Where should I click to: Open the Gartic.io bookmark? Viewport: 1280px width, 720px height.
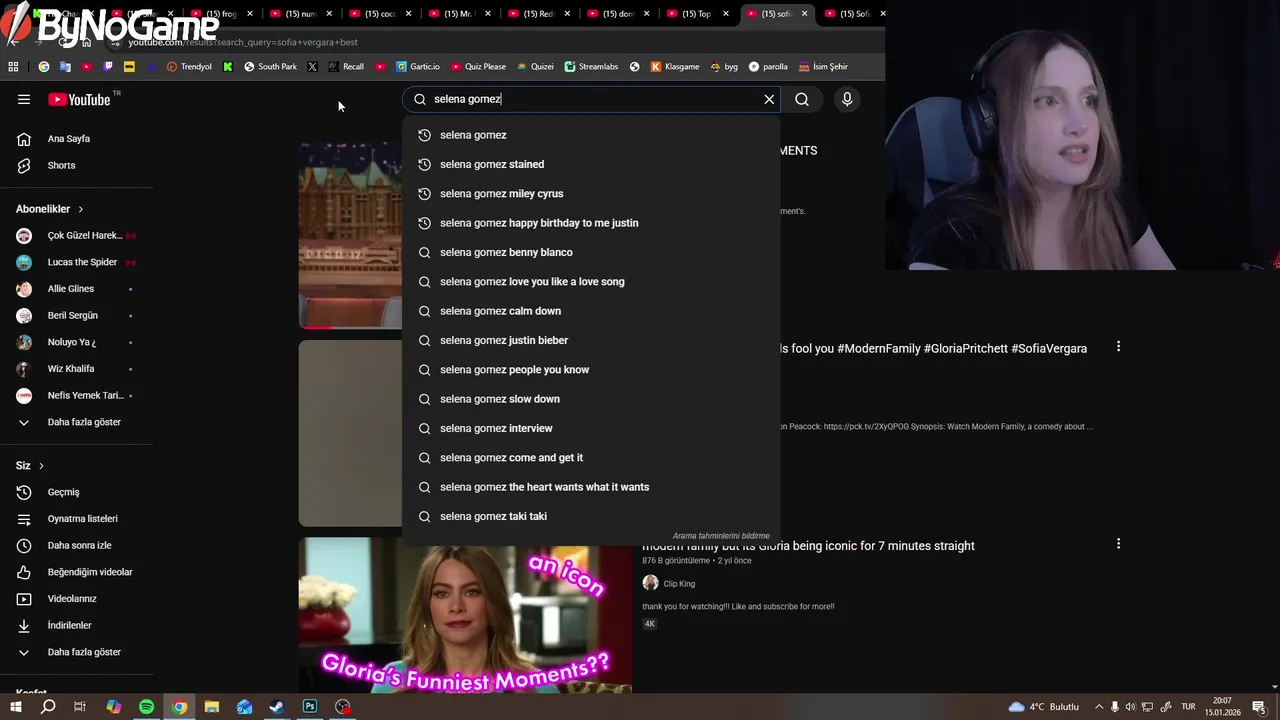pyautogui.click(x=418, y=67)
